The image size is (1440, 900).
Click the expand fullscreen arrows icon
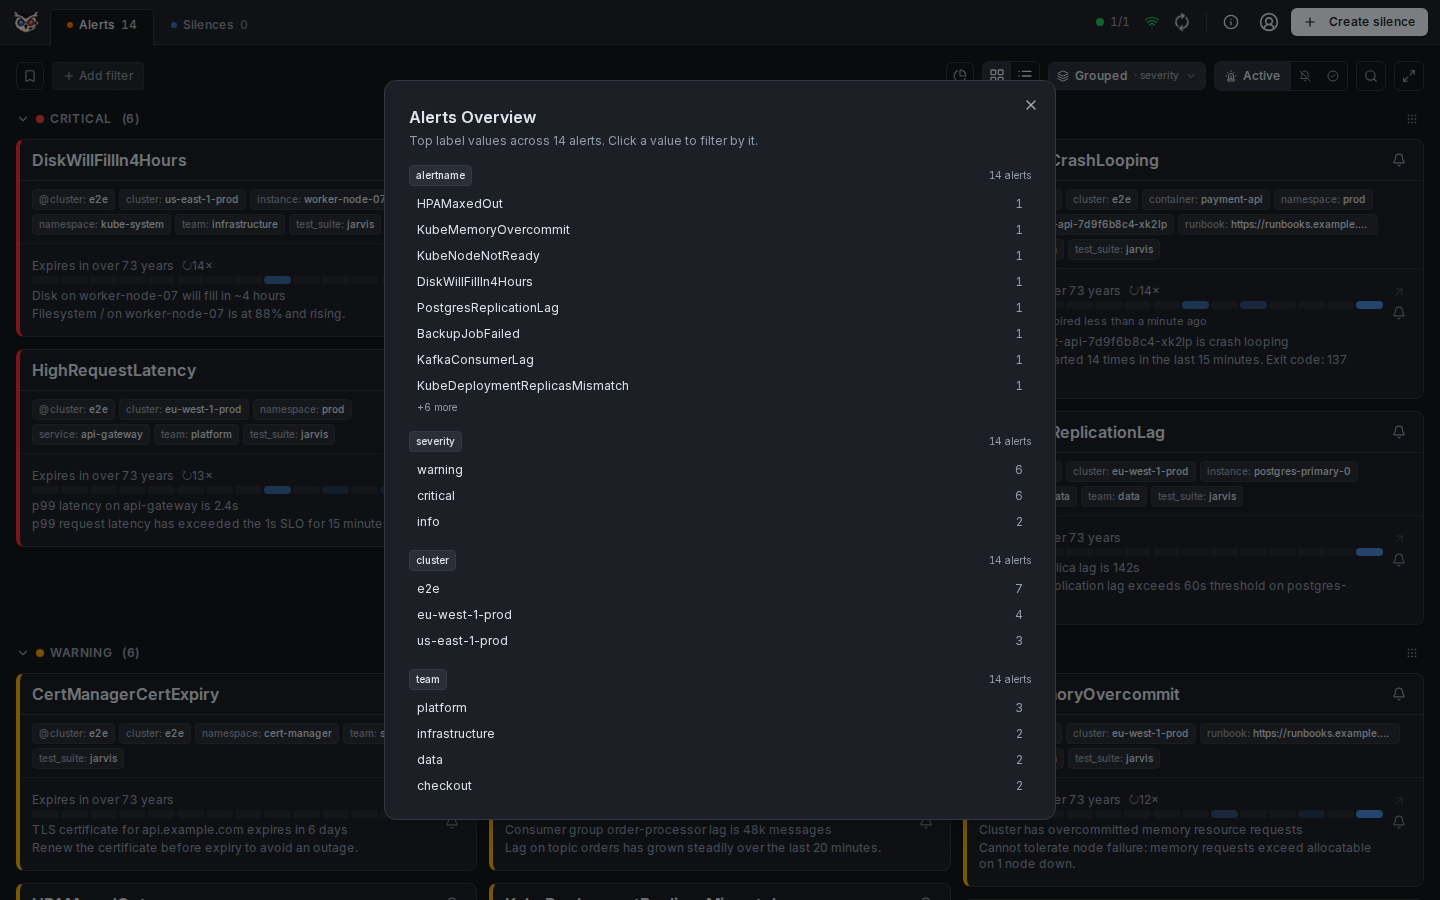[x=1409, y=76]
